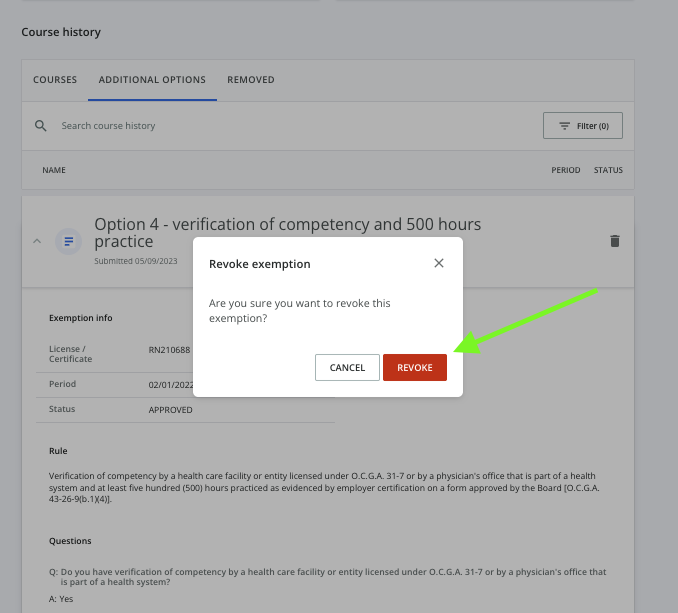Click the Revoke exemption dialog title

(259, 264)
